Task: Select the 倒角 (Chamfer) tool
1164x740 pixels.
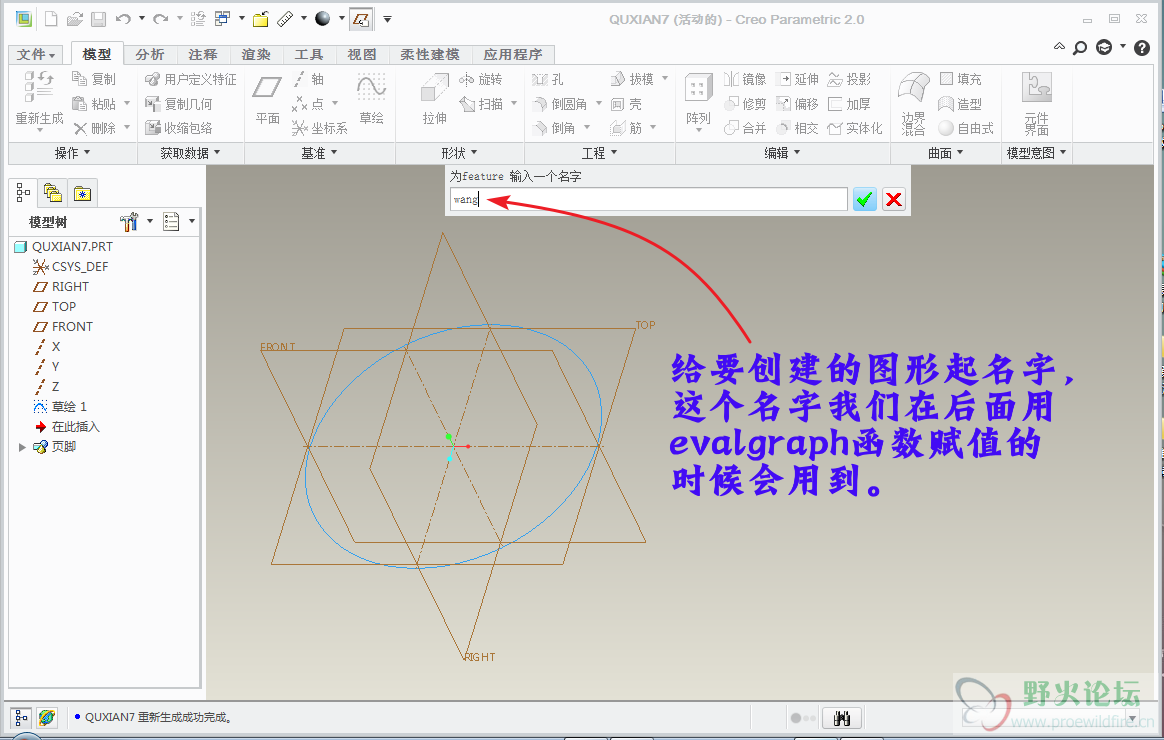Action: click(x=555, y=128)
